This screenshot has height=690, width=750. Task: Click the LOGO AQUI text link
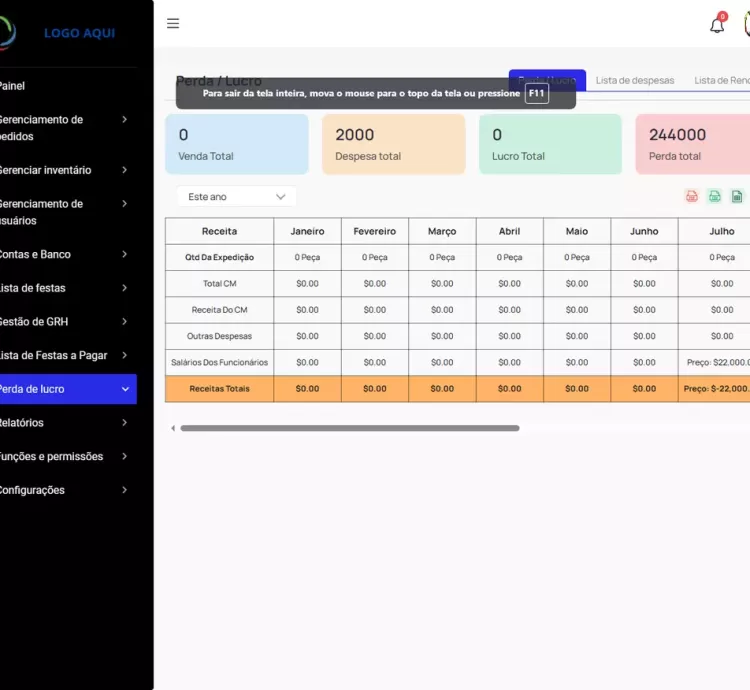pyautogui.click(x=79, y=33)
